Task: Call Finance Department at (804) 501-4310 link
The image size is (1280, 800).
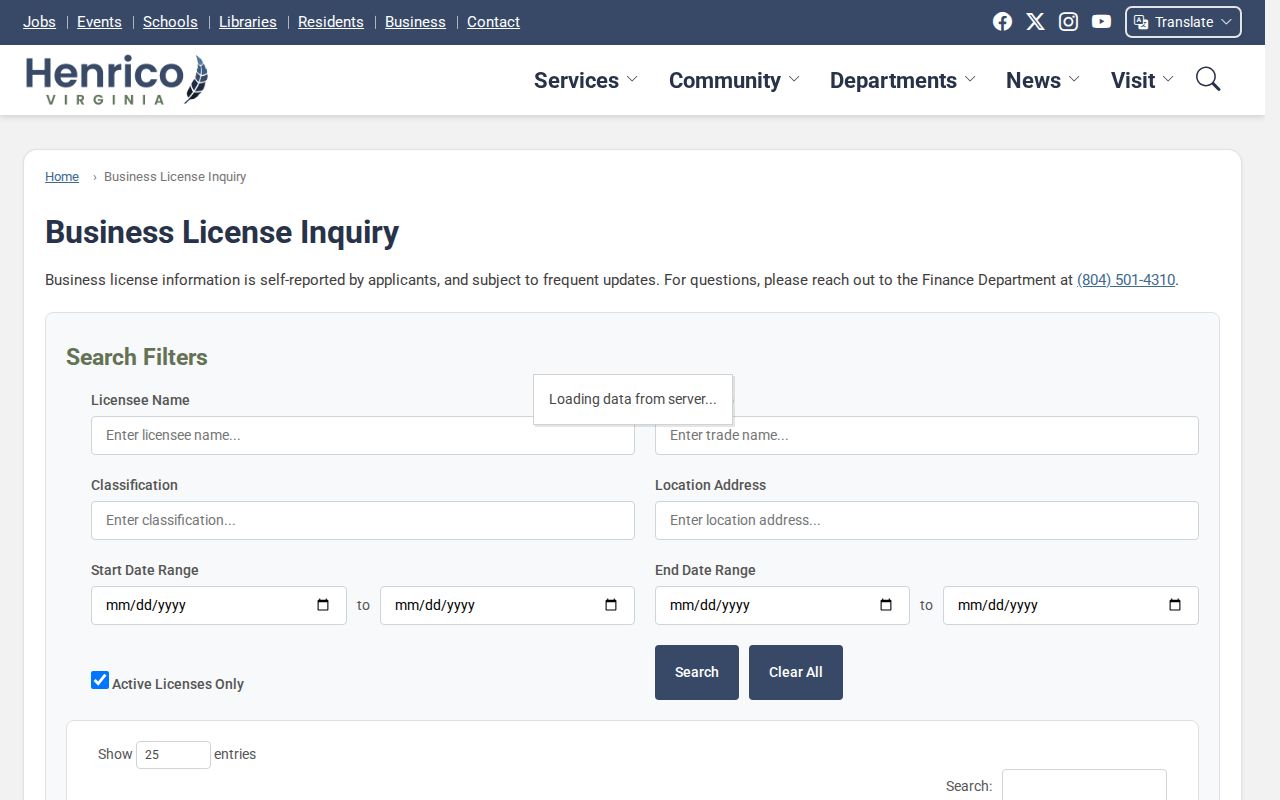Action: point(1126,280)
